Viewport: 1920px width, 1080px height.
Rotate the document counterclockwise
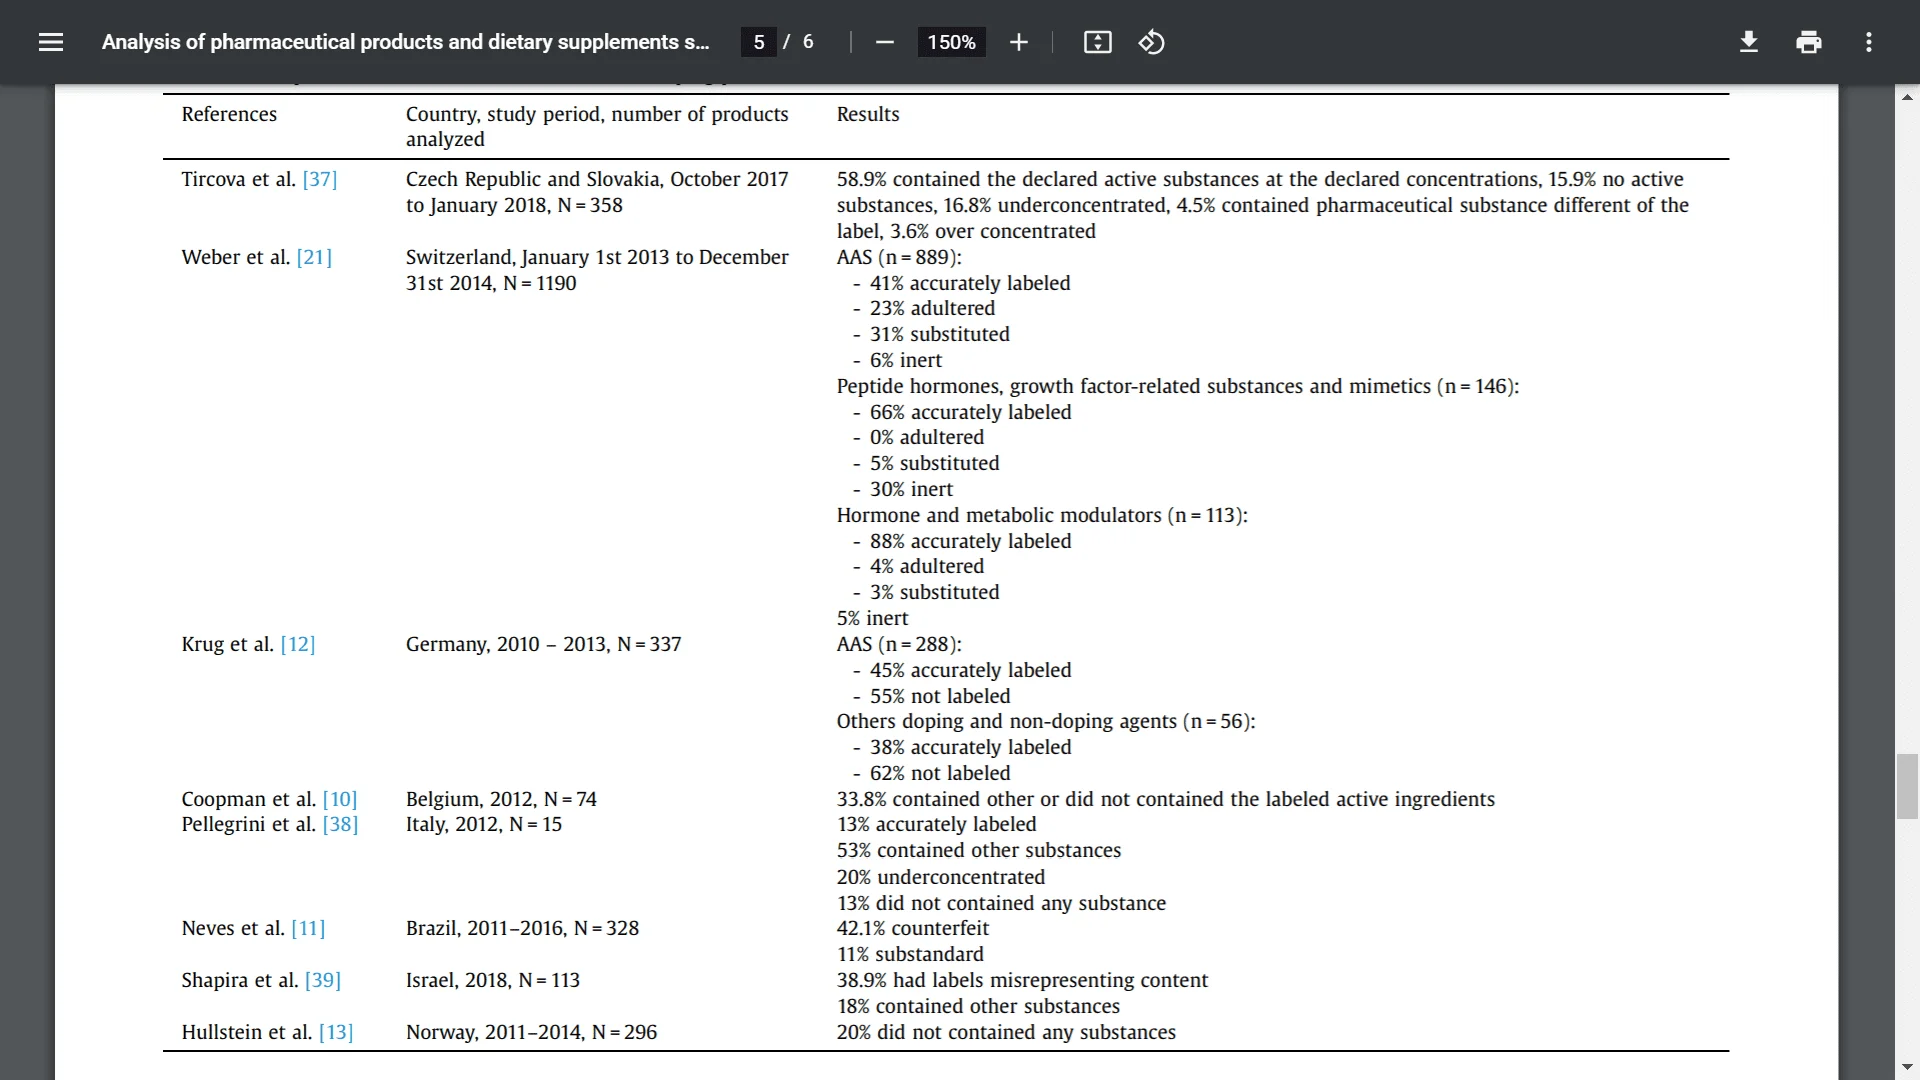pos(1151,42)
